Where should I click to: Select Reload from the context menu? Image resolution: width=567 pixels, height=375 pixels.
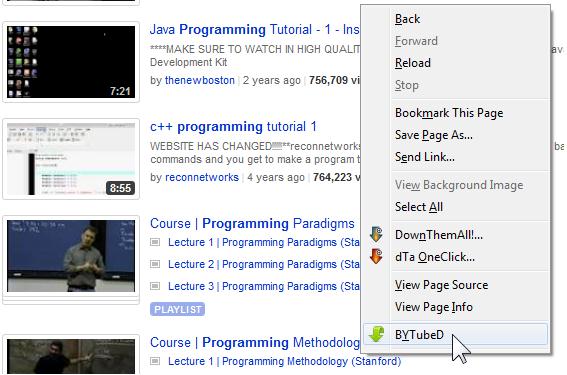pyautogui.click(x=413, y=63)
